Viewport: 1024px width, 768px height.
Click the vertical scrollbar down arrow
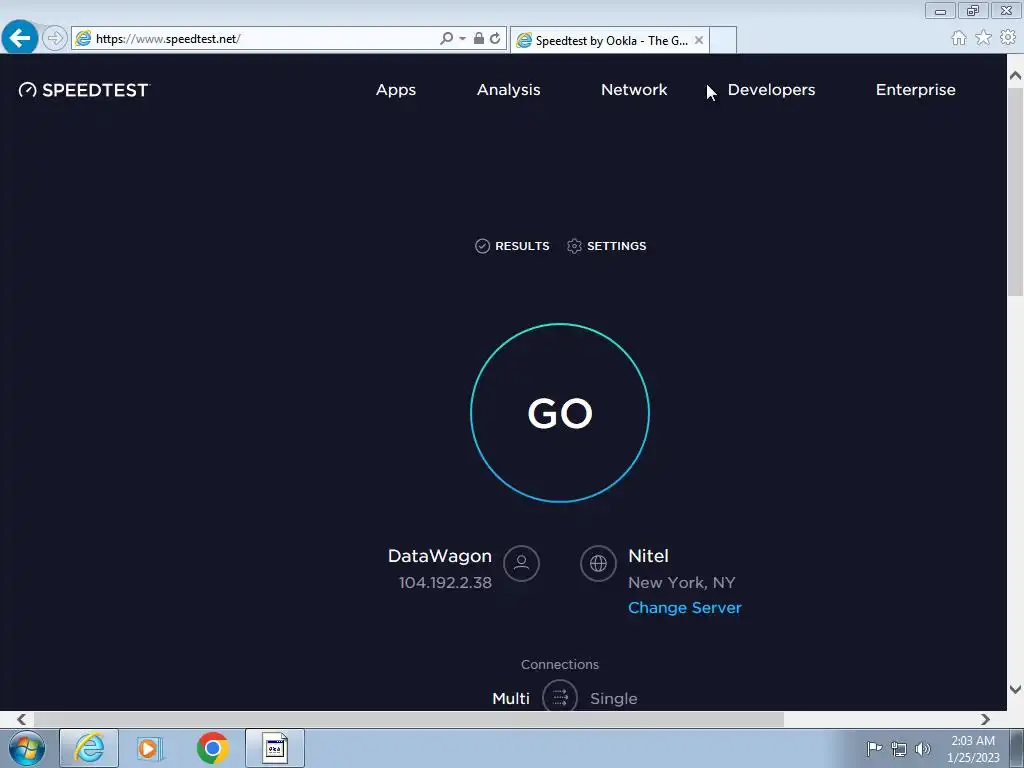point(1016,689)
